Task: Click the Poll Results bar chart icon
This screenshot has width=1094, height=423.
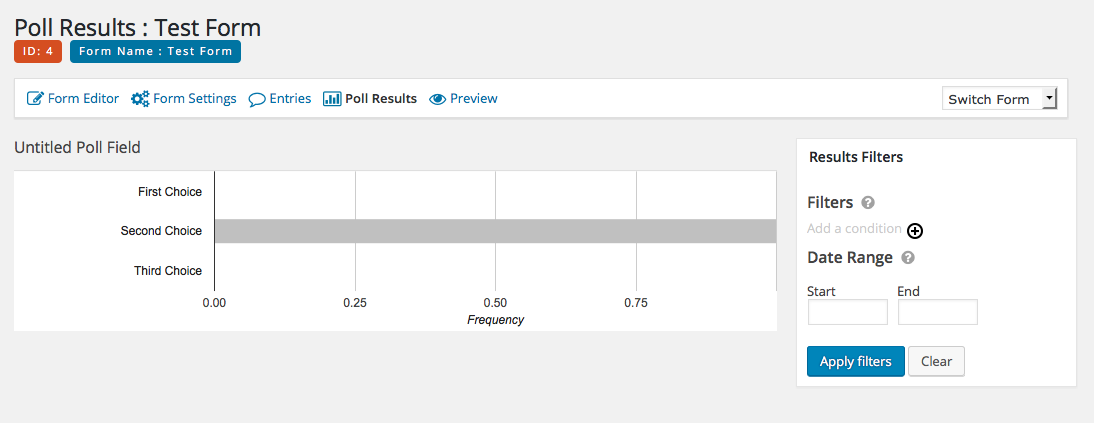Action: pos(331,98)
